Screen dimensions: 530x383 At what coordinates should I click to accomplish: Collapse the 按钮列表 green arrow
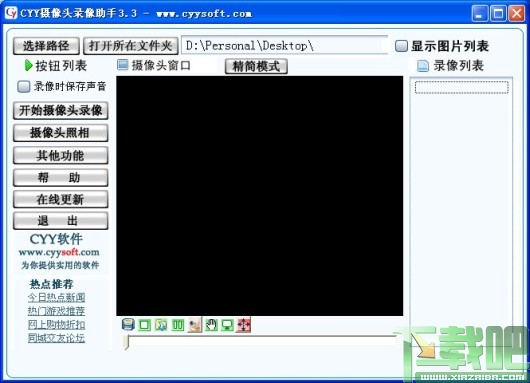pyautogui.click(x=29, y=66)
